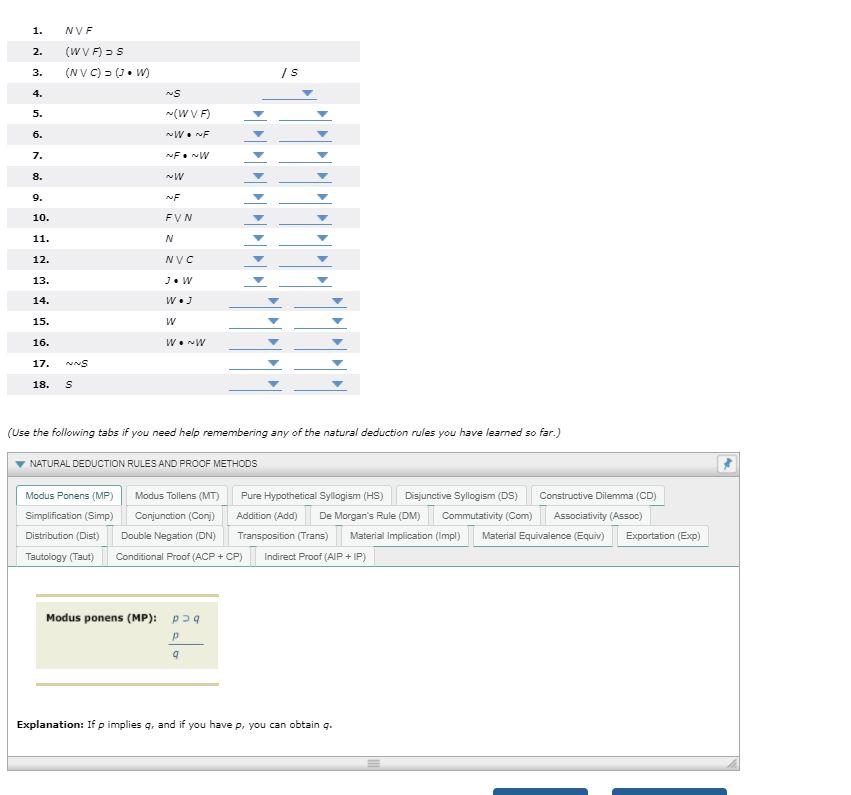Pin the Natural Deduction Rules panel
The image size is (851, 795).
click(x=727, y=463)
